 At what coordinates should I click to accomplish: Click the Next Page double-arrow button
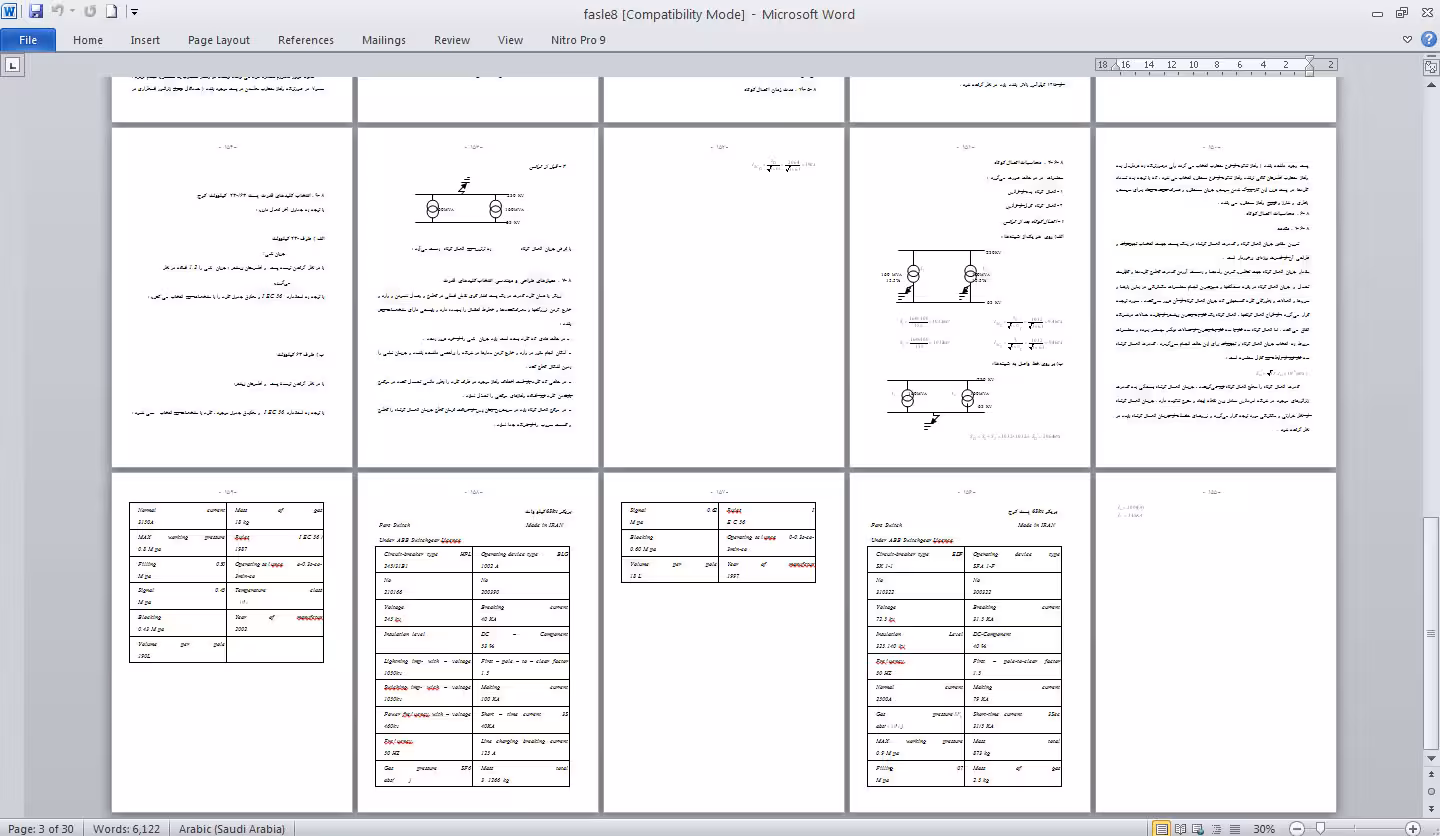click(1431, 808)
